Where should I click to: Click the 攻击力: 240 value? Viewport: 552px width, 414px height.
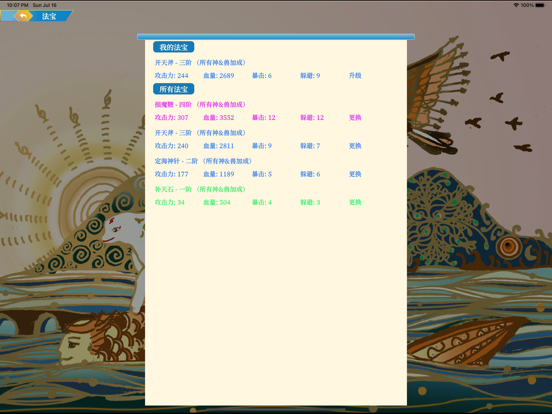pyautogui.click(x=171, y=146)
